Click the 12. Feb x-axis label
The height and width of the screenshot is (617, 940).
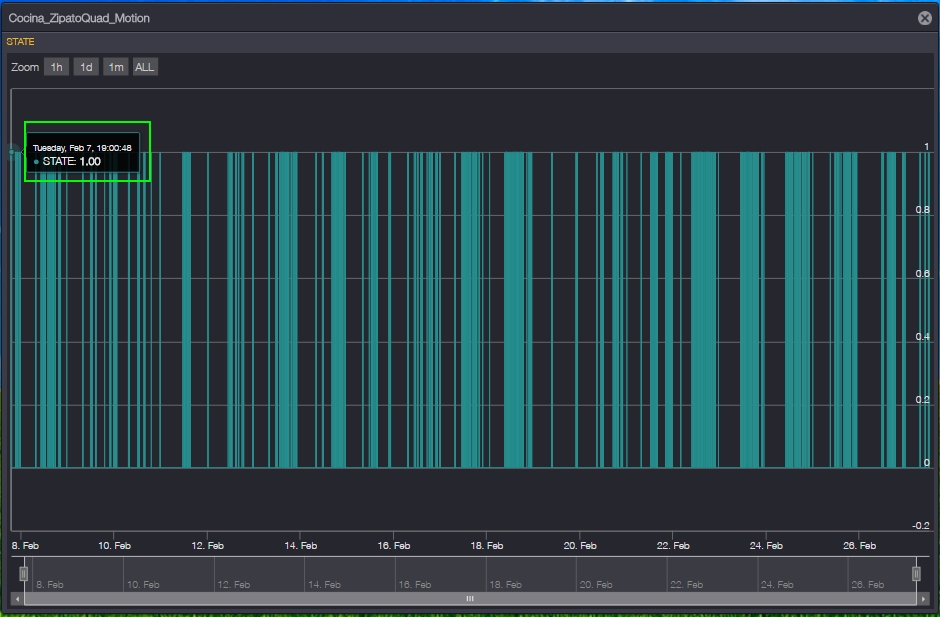pos(207,546)
